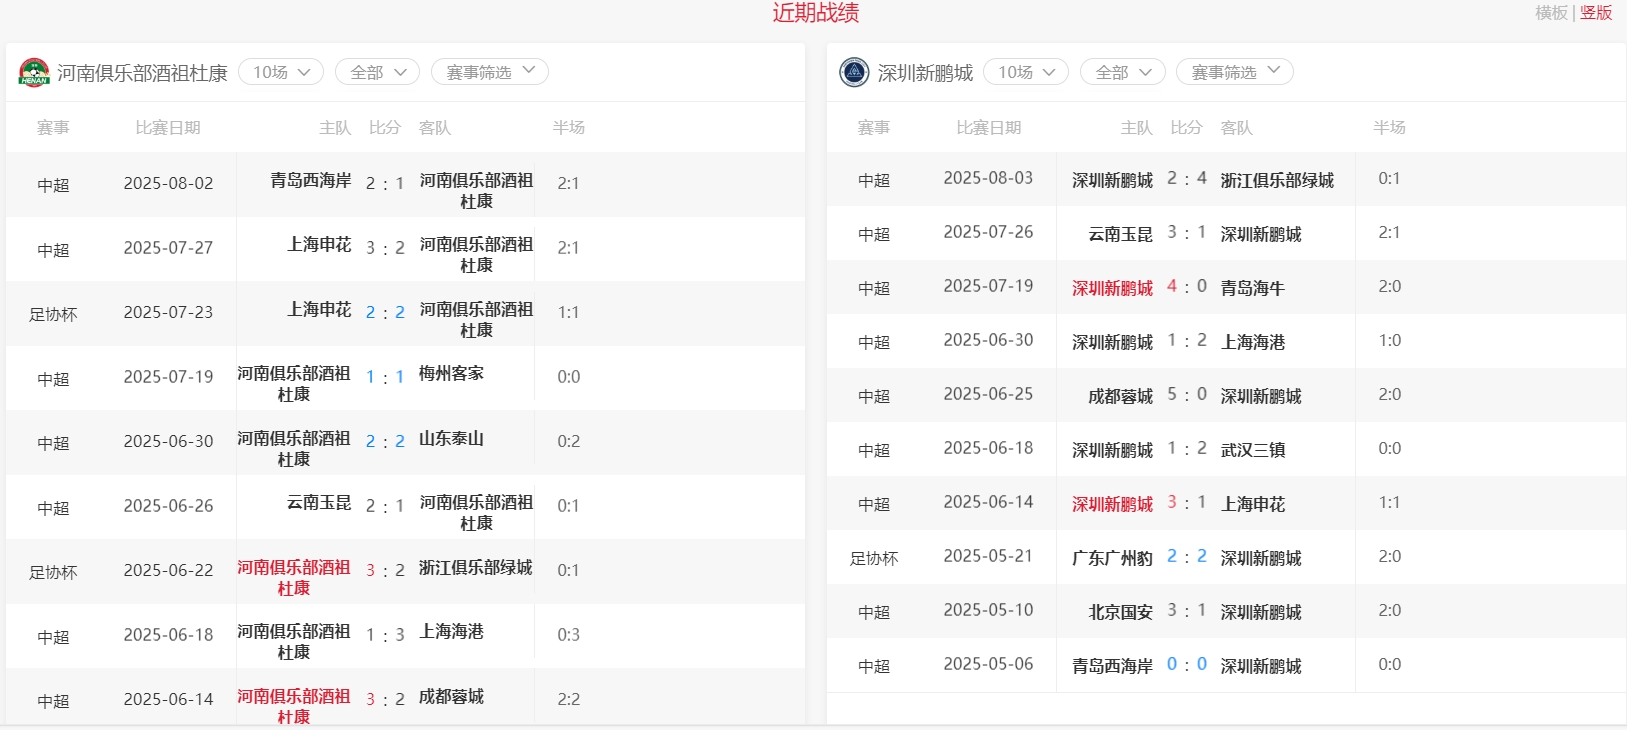Open 上海申花 team in 2025-07-27 match
This screenshot has width=1627, height=730.
319,245
